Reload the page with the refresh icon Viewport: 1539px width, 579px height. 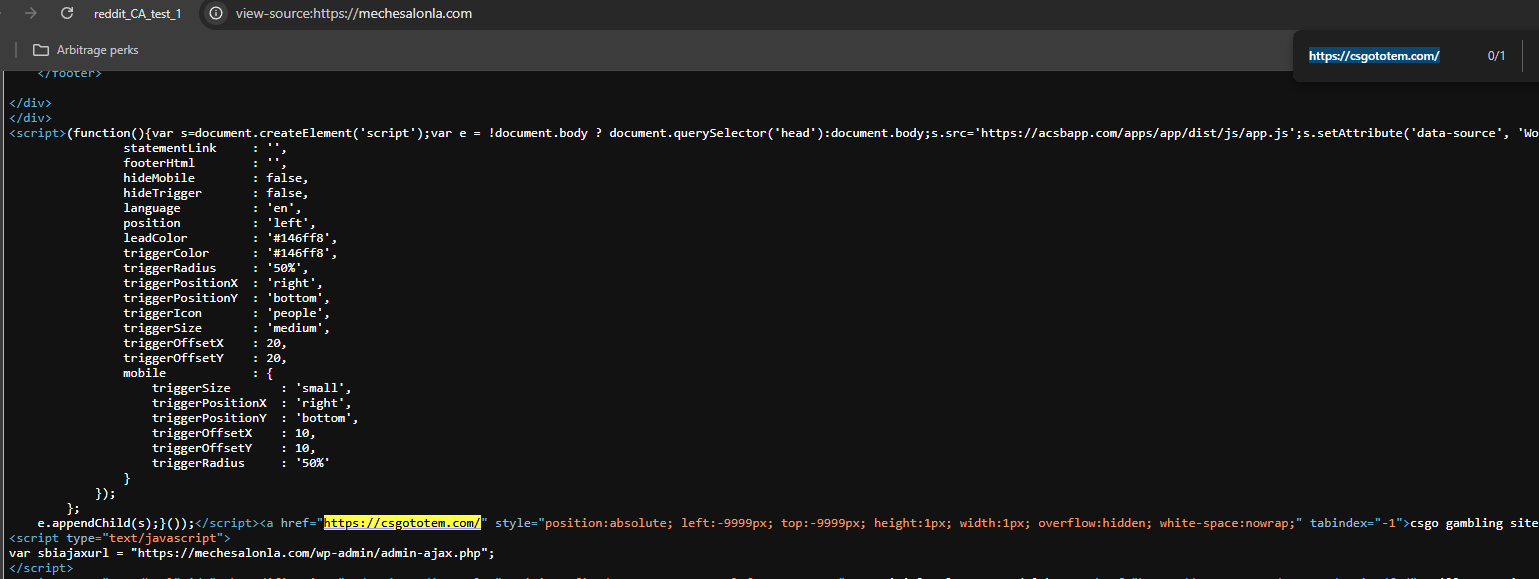coord(67,13)
